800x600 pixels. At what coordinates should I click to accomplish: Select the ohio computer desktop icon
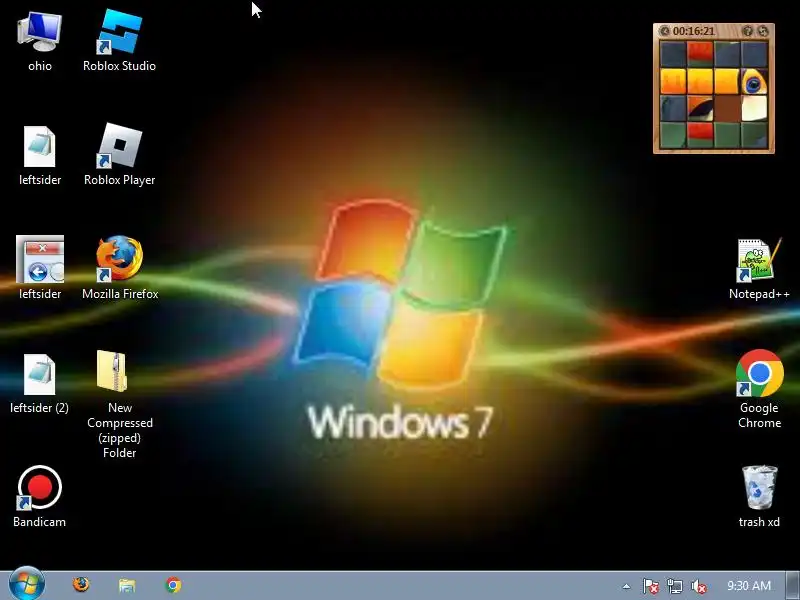click(x=40, y=42)
